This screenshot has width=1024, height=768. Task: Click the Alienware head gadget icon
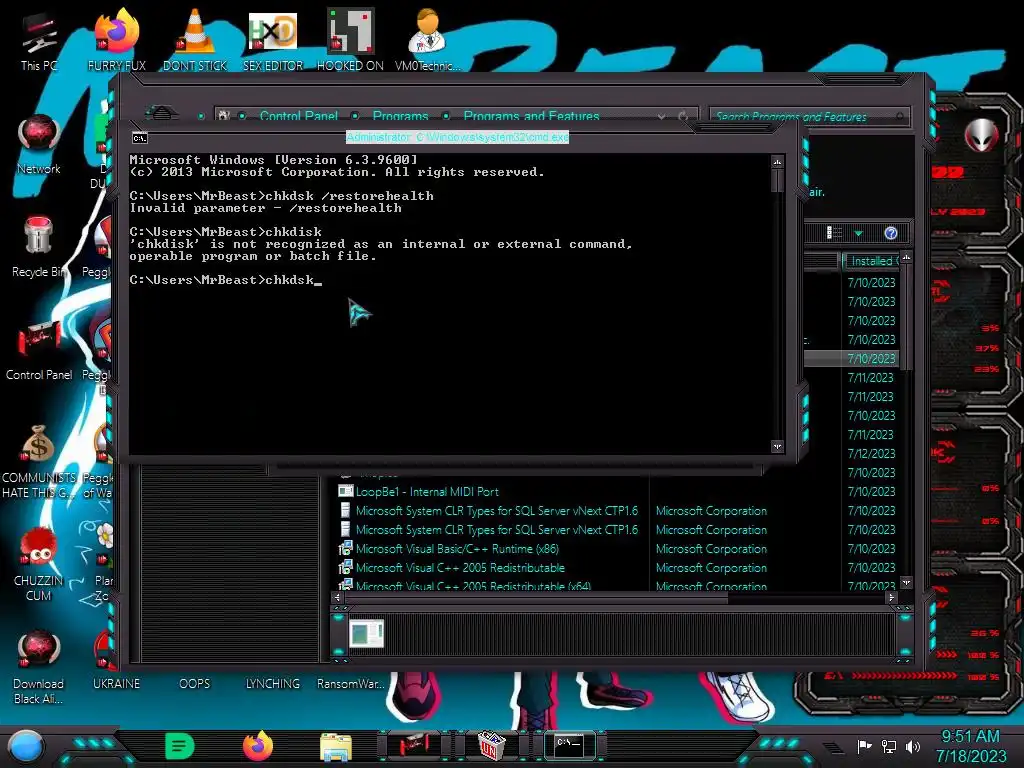(981, 135)
